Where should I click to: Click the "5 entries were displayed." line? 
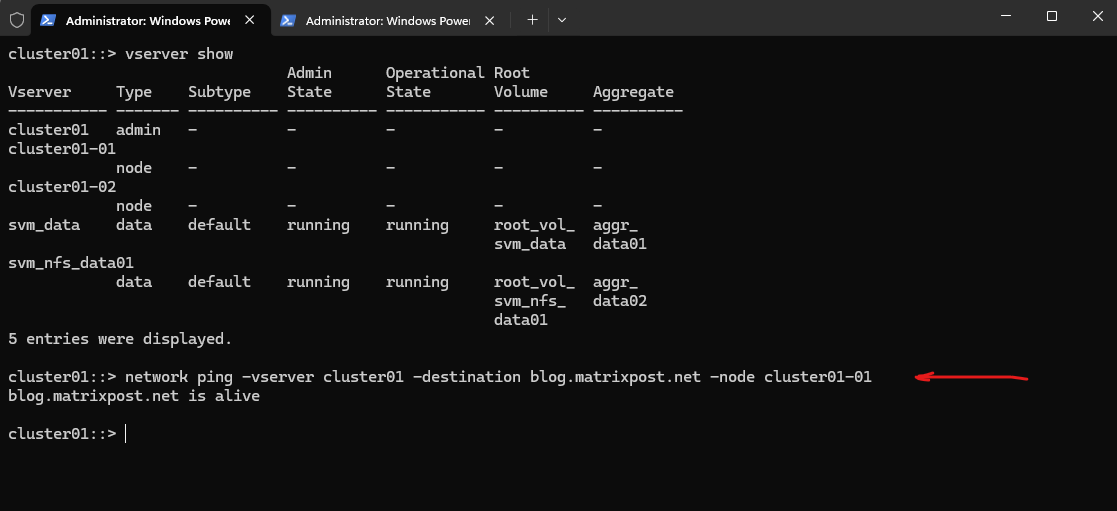point(120,339)
